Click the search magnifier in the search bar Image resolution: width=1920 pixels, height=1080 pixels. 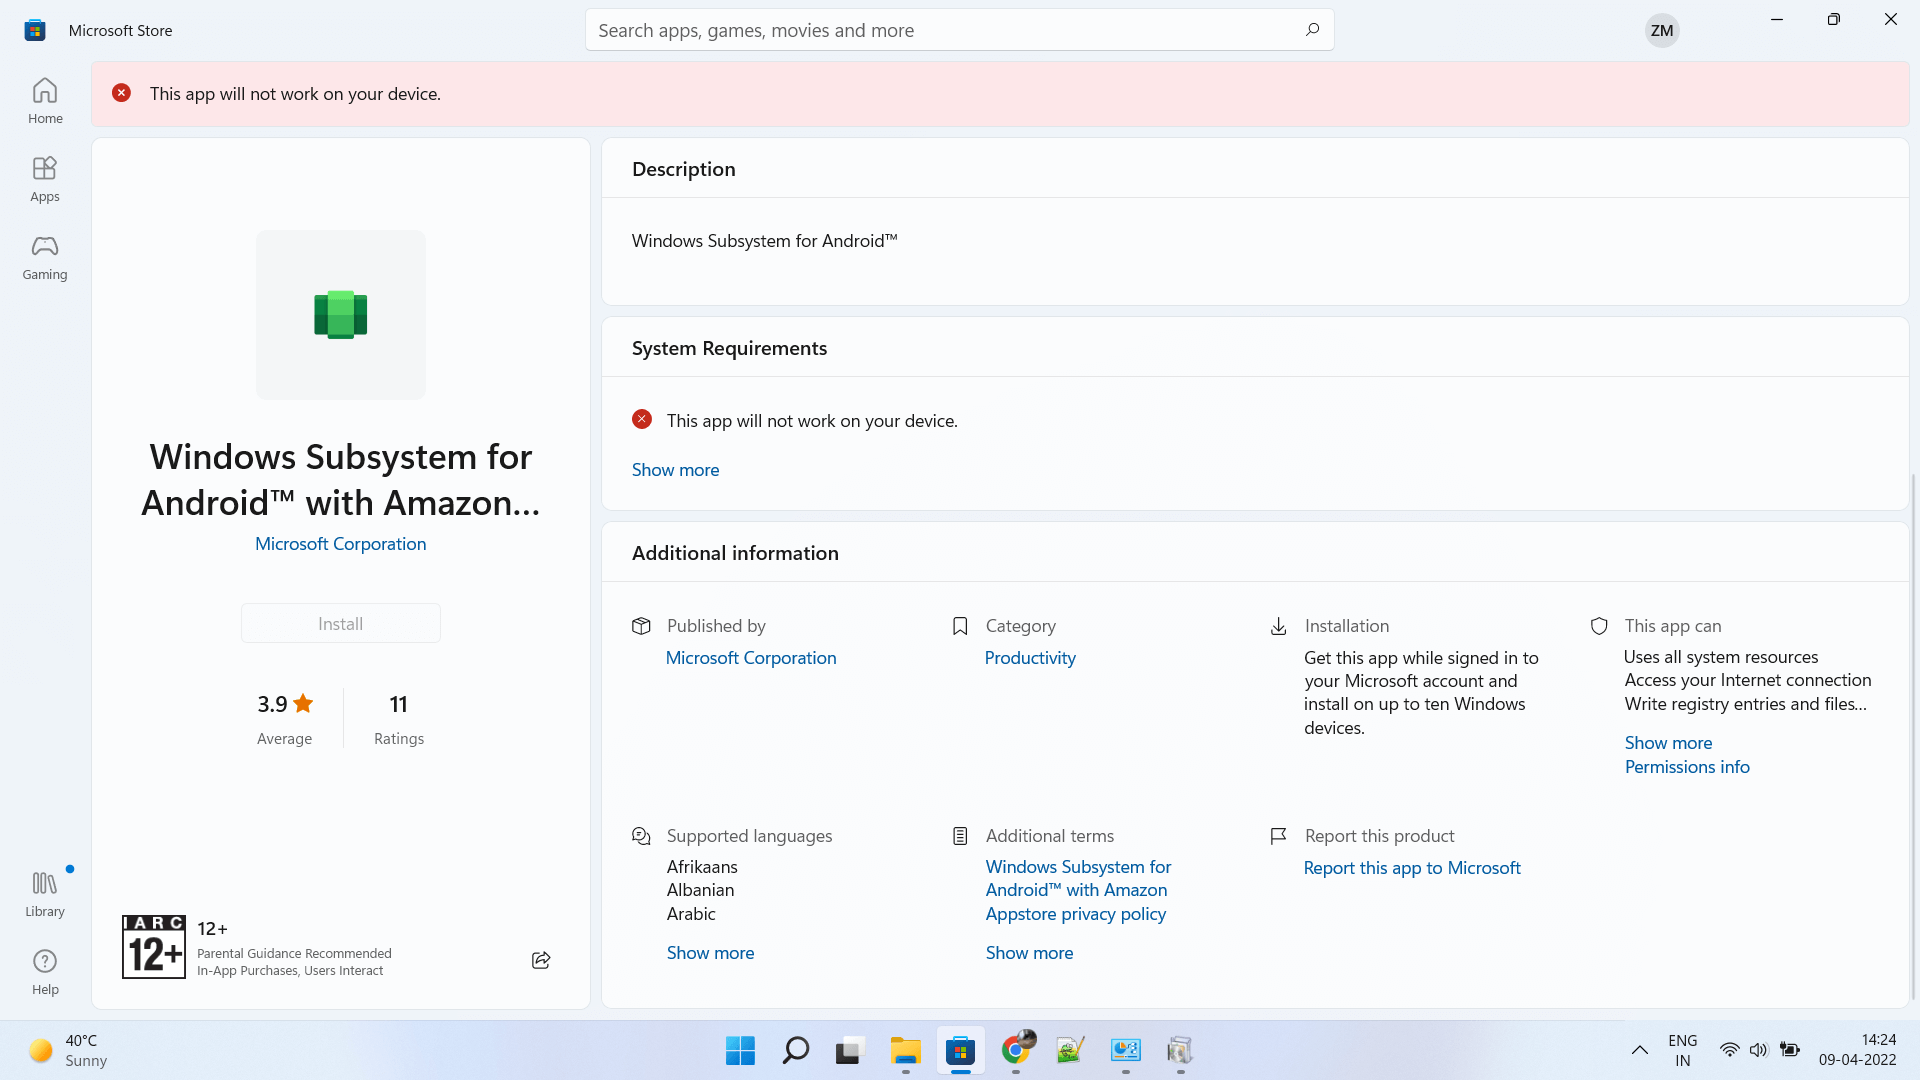1311,29
